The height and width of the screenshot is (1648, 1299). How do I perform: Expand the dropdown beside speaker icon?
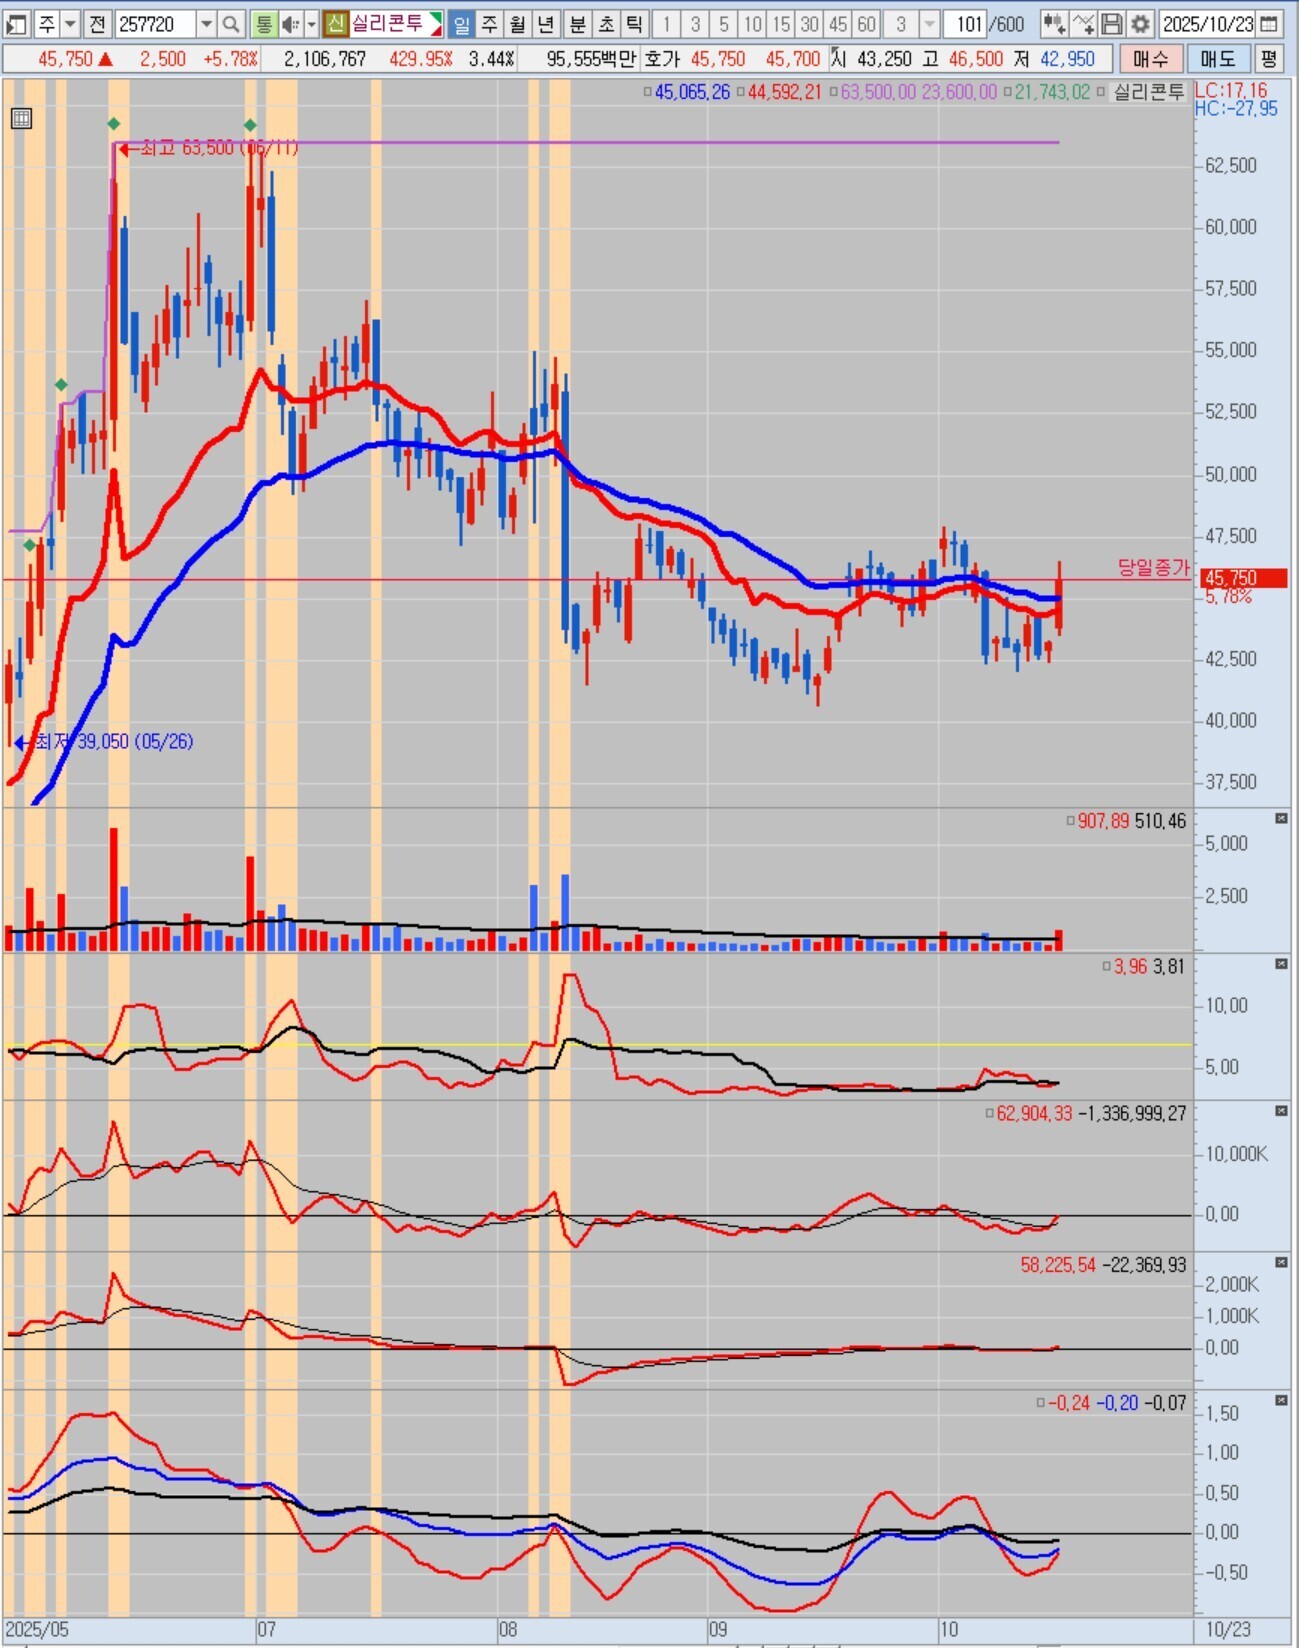coord(311,23)
